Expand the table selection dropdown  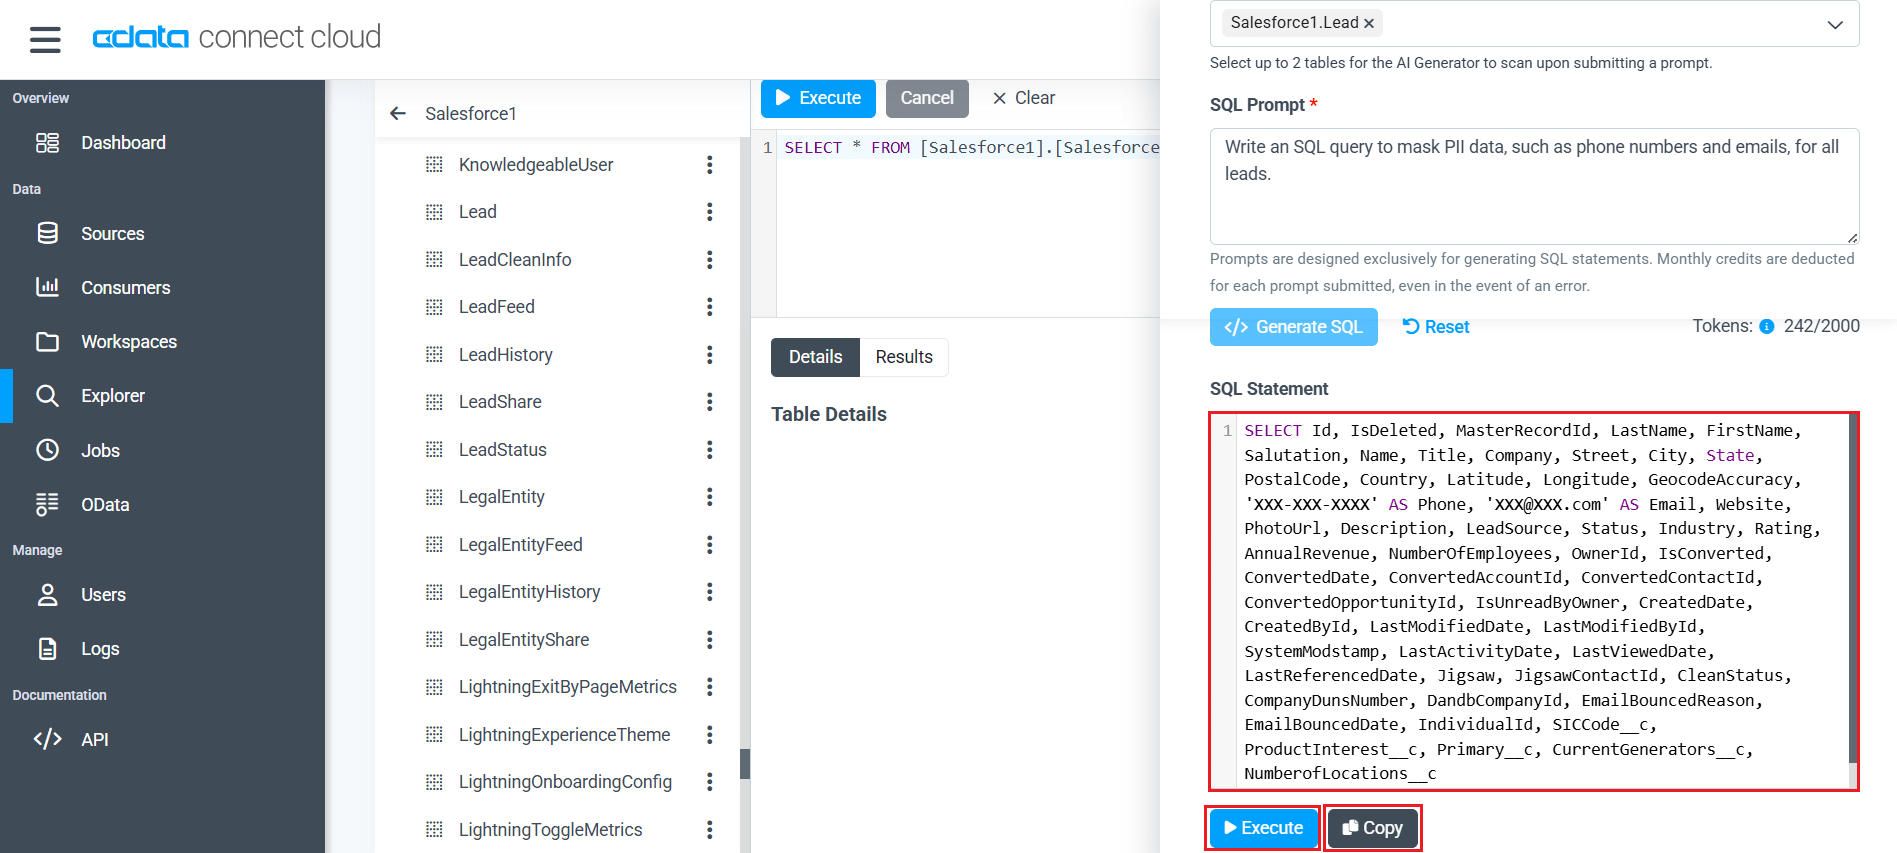coord(1834,24)
